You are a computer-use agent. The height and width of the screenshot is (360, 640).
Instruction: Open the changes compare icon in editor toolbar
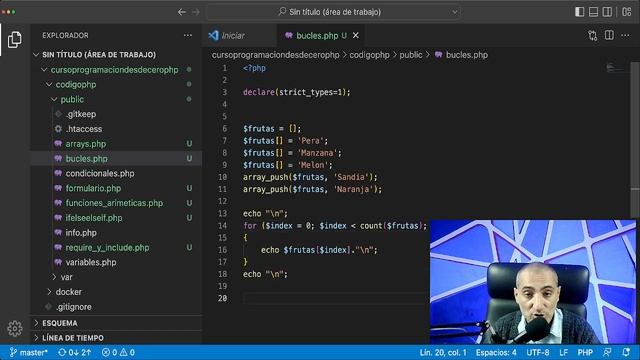coord(593,36)
